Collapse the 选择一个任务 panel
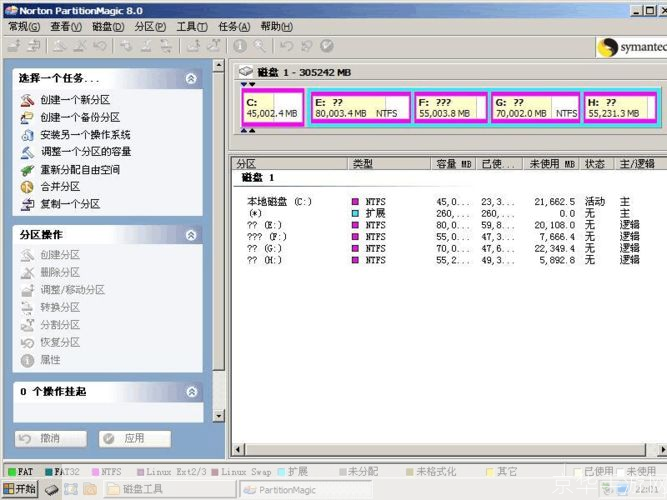Image resolution: width=667 pixels, height=500 pixels. [191, 78]
